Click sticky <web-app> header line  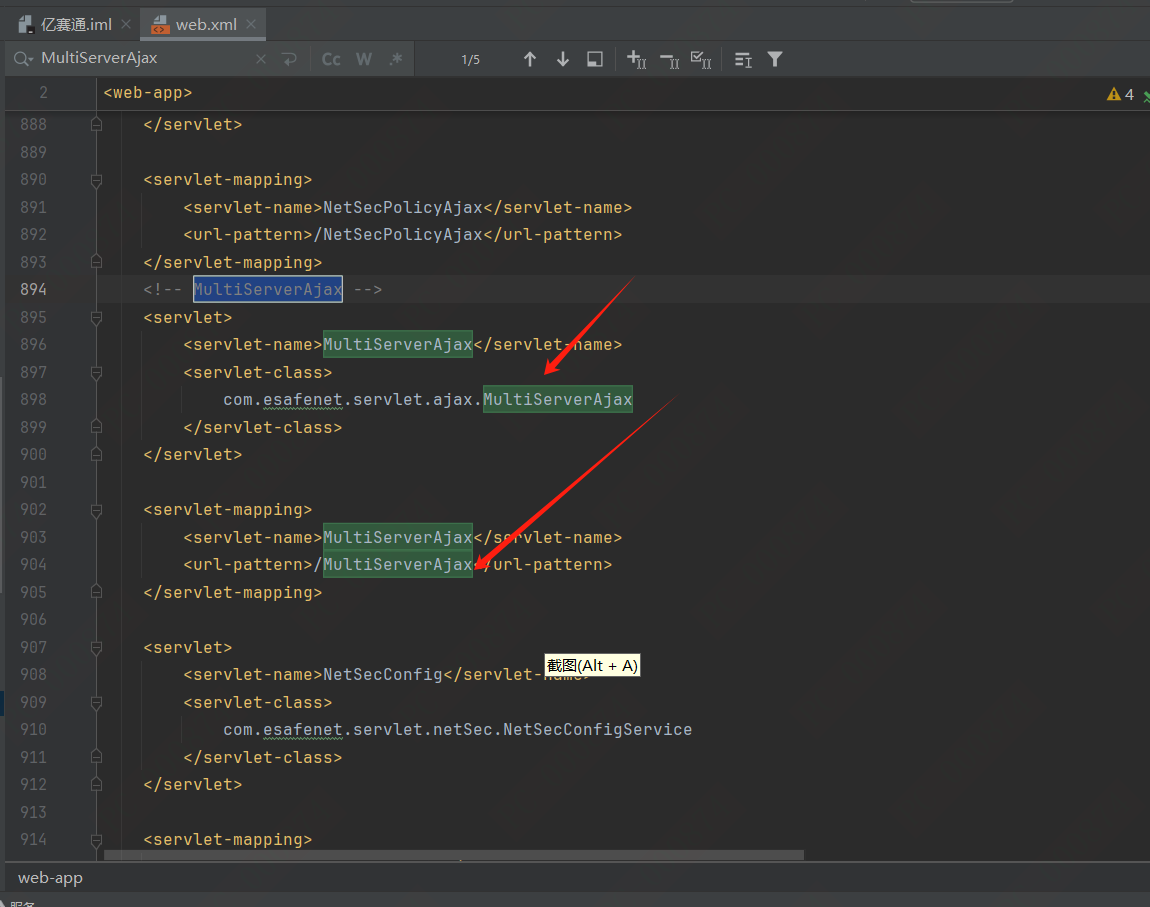(x=147, y=93)
